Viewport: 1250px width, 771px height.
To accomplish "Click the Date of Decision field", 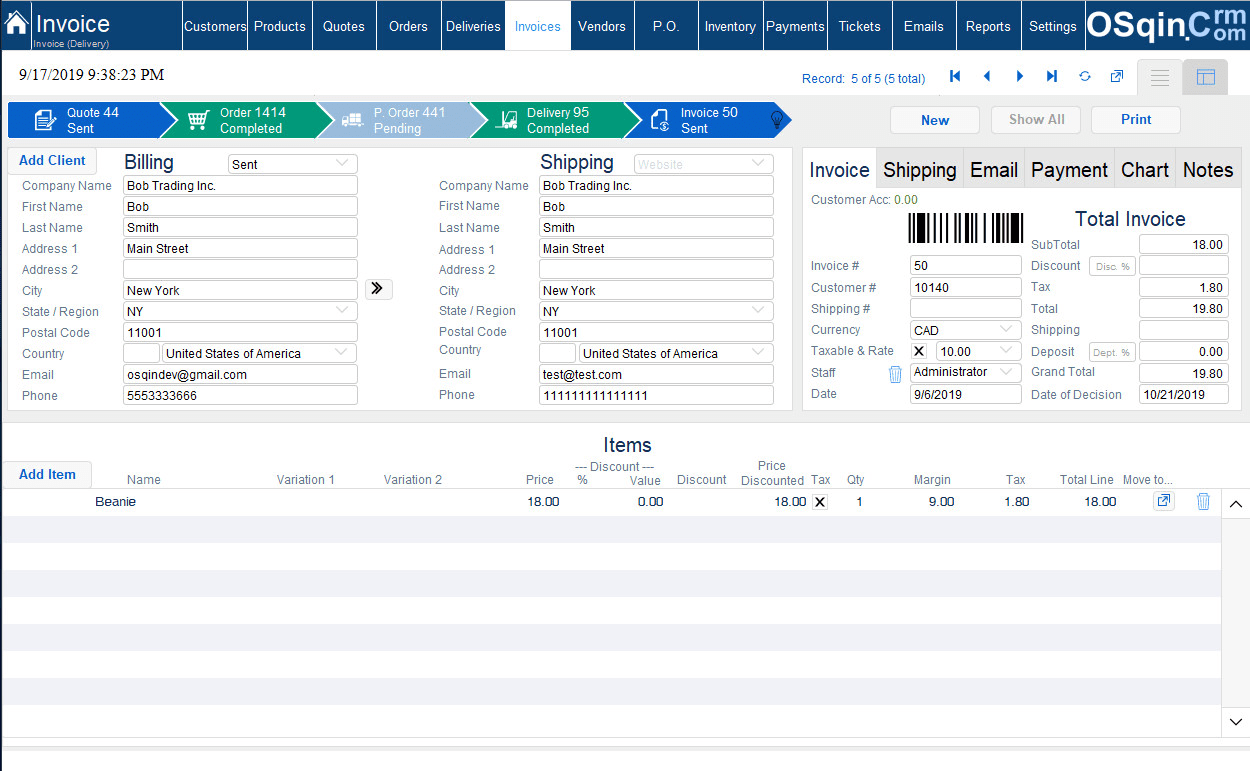I will [1184, 394].
